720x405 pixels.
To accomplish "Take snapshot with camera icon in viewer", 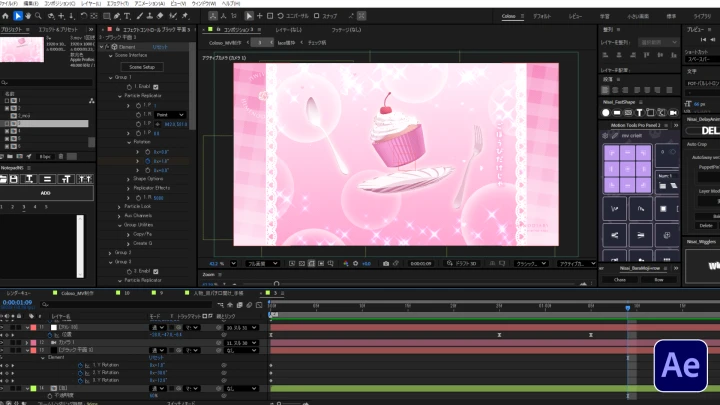I will (386, 264).
